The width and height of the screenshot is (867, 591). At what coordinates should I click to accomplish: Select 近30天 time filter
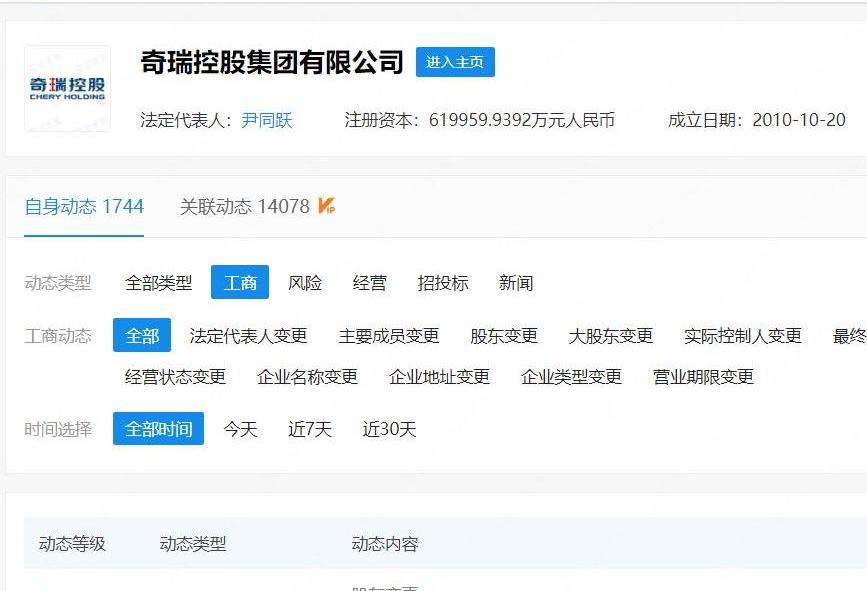[x=389, y=429]
